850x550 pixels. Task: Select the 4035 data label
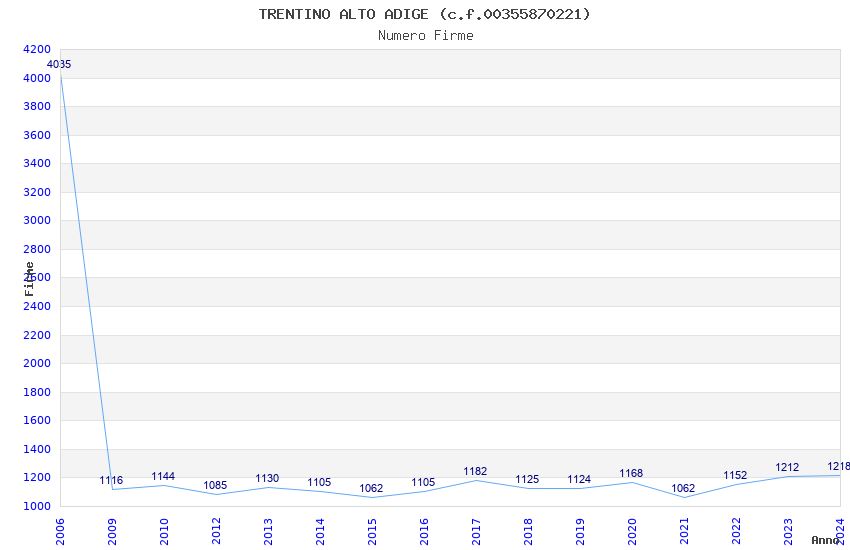pos(59,64)
